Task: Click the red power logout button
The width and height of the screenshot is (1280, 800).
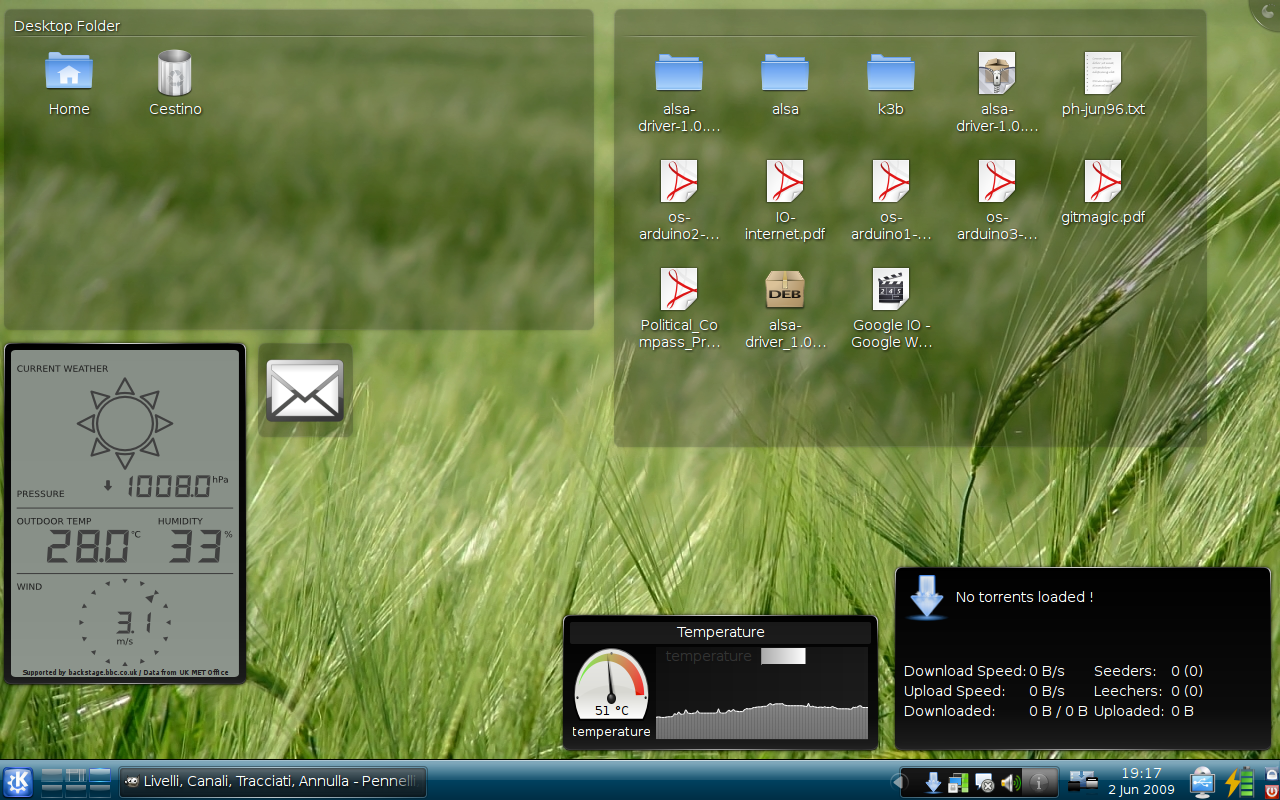Action: click(1271, 791)
